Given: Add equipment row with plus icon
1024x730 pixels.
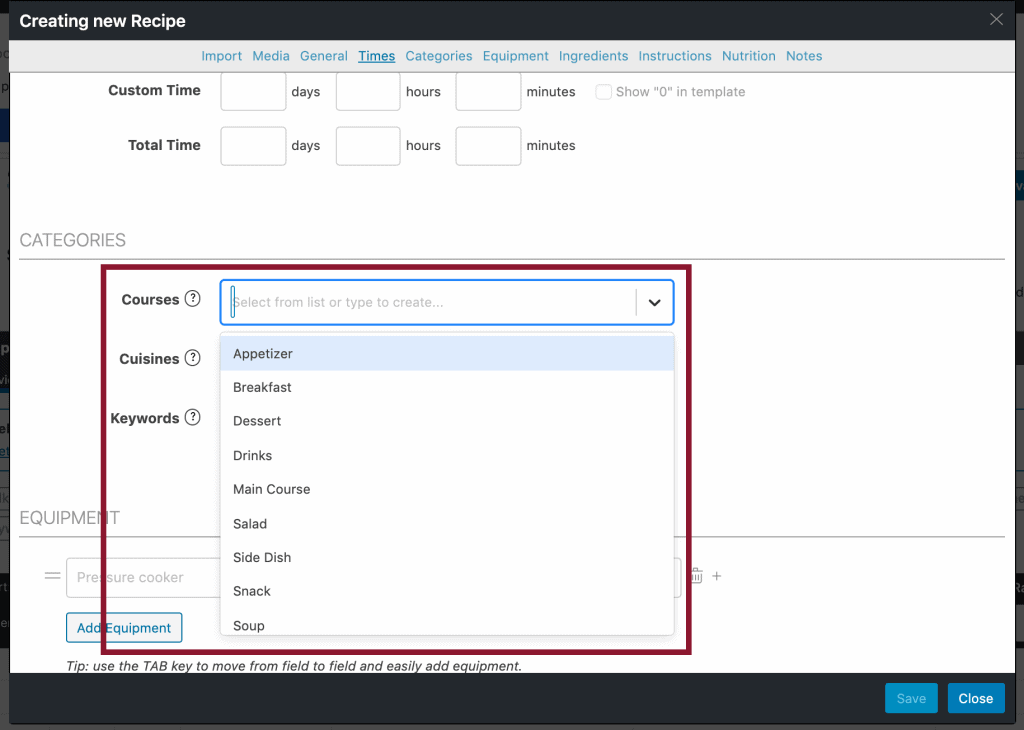Looking at the screenshot, I should [x=716, y=576].
